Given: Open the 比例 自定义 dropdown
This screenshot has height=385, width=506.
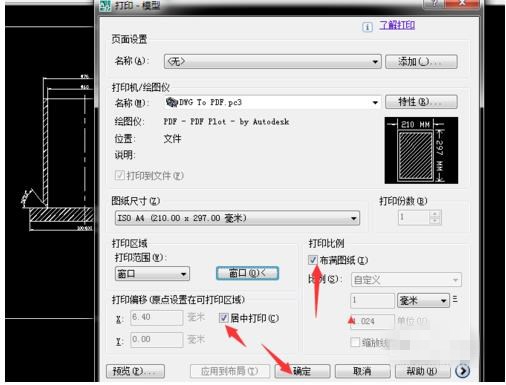Looking at the screenshot, I should click(x=406, y=280).
